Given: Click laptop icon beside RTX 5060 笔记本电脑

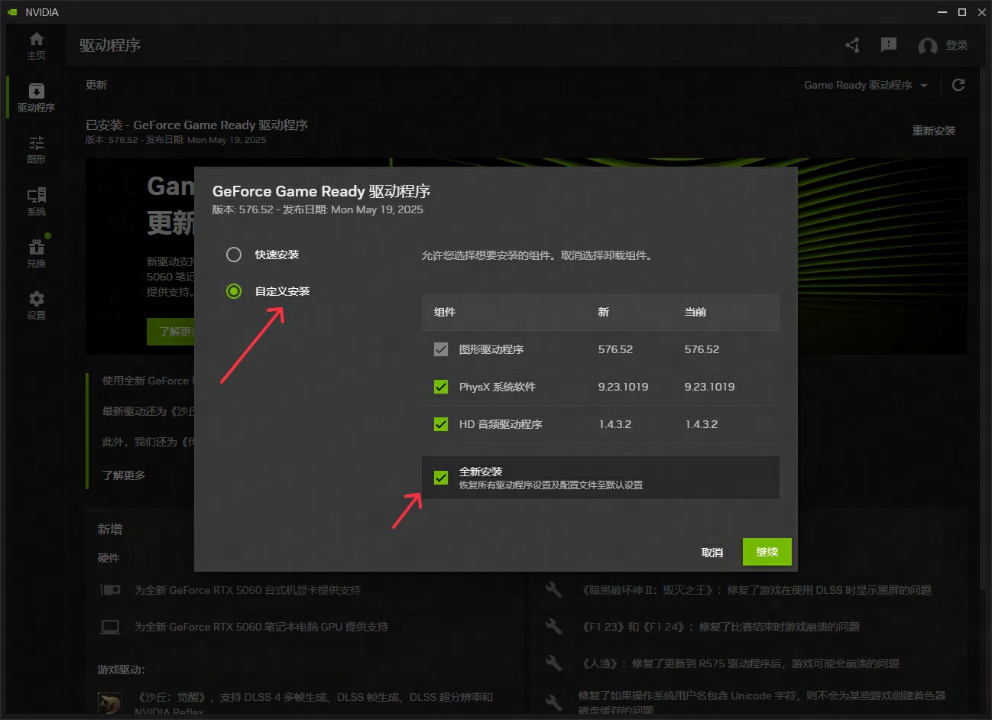Looking at the screenshot, I should pyautogui.click(x=110, y=626).
